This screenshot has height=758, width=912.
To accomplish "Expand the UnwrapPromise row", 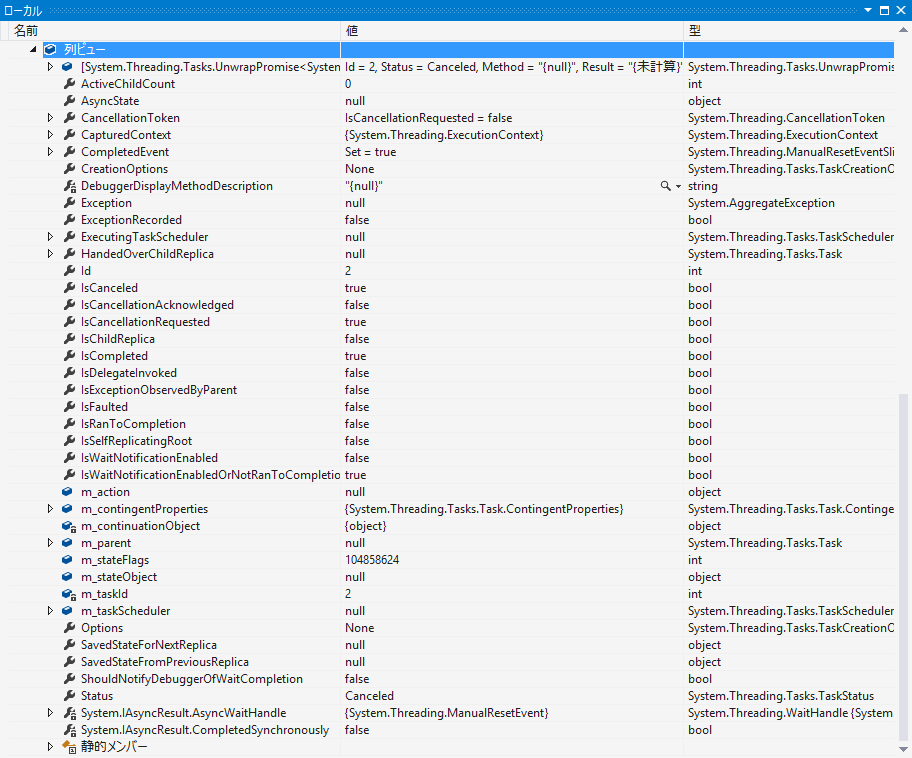I will 51,67.
